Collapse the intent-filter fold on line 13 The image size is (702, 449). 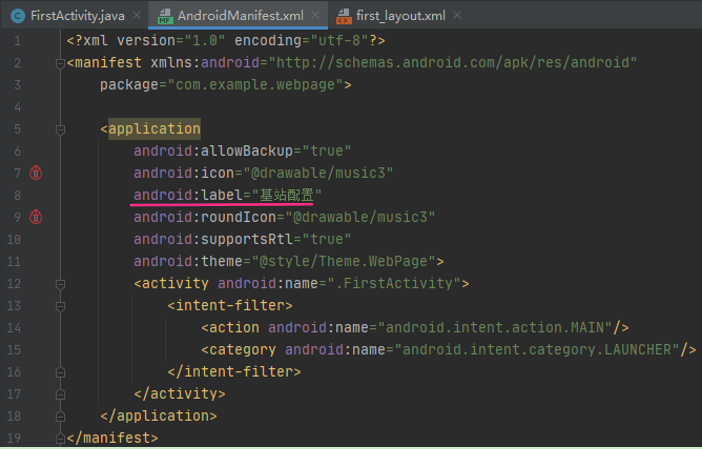point(60,307)
